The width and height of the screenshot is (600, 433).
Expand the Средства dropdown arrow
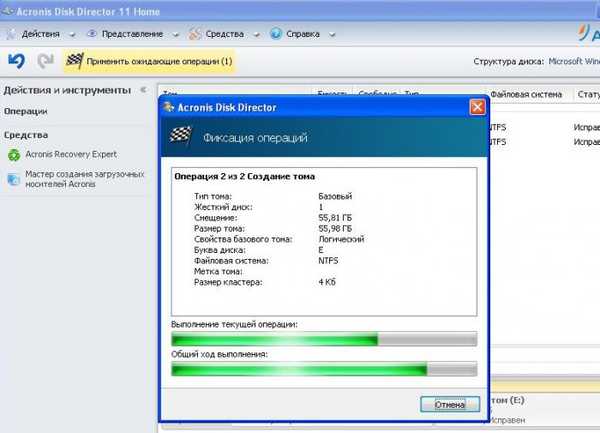(257, 35)
